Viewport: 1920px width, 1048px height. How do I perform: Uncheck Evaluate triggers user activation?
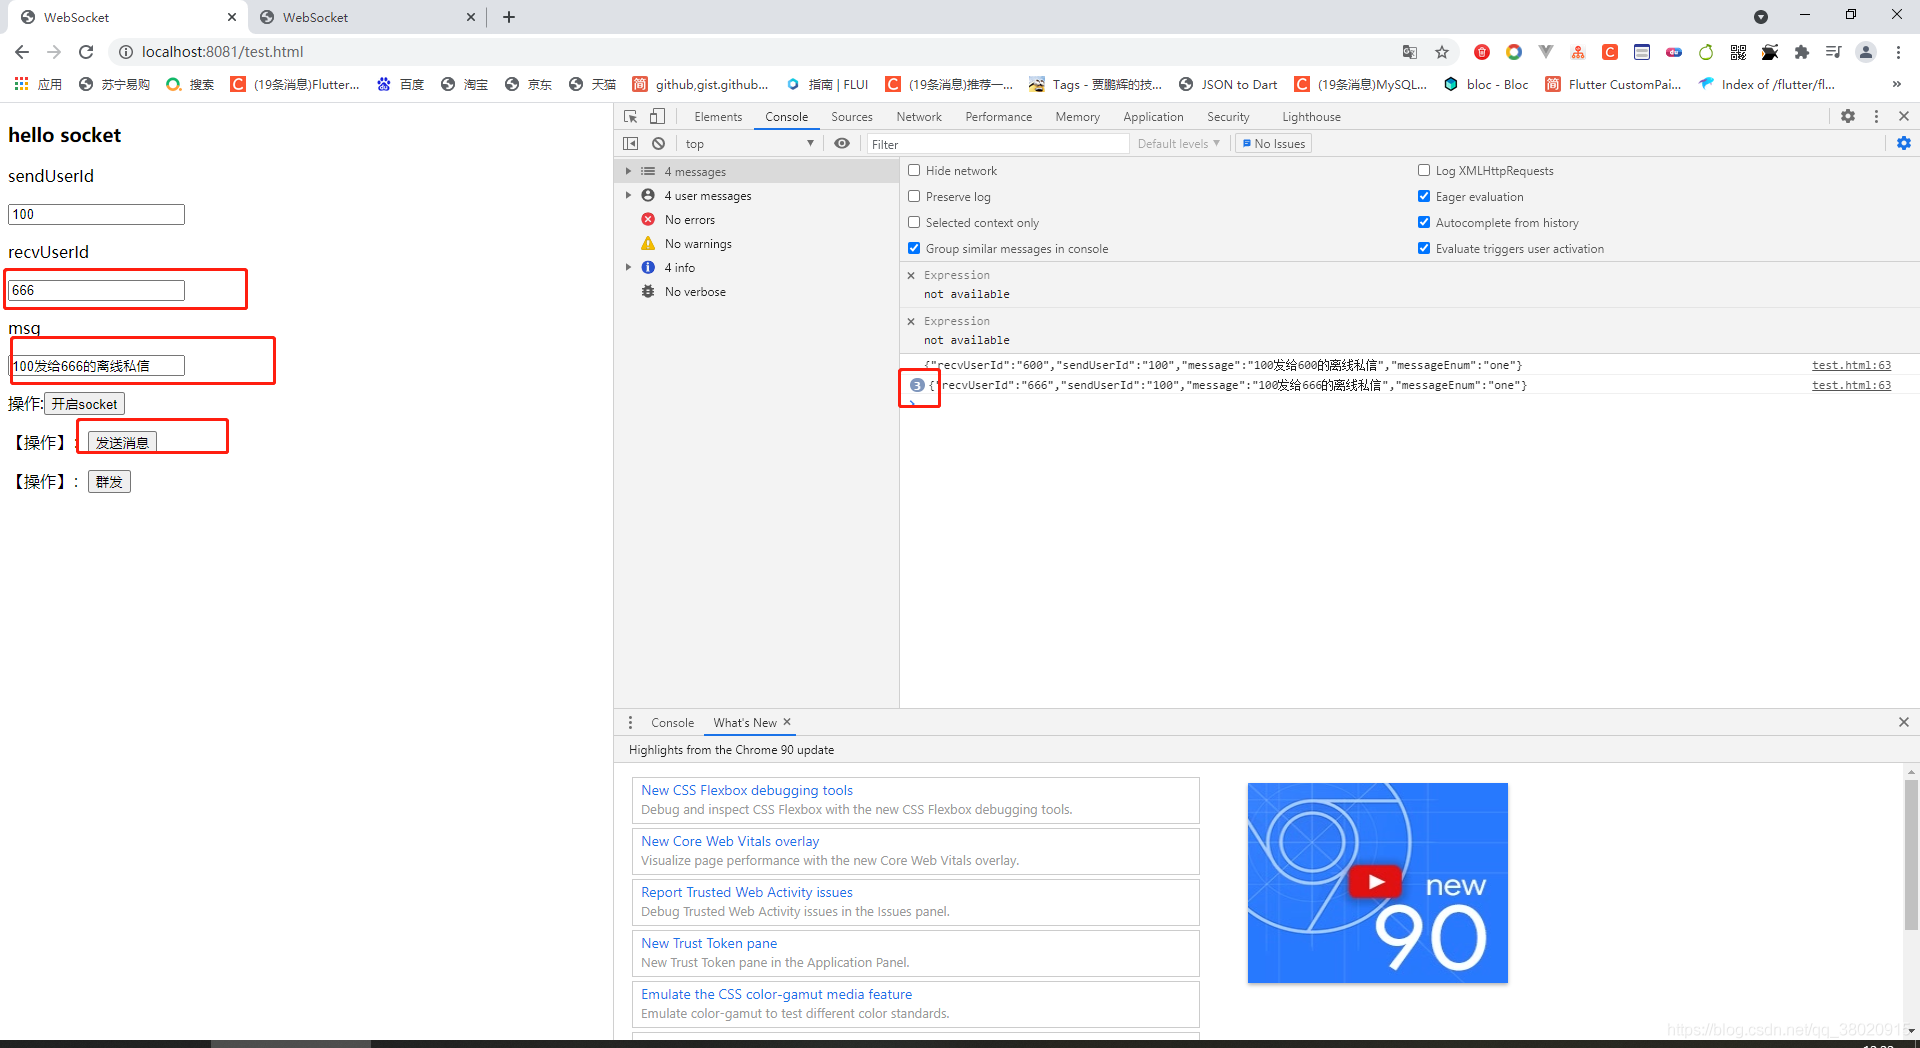point(1424,249)
